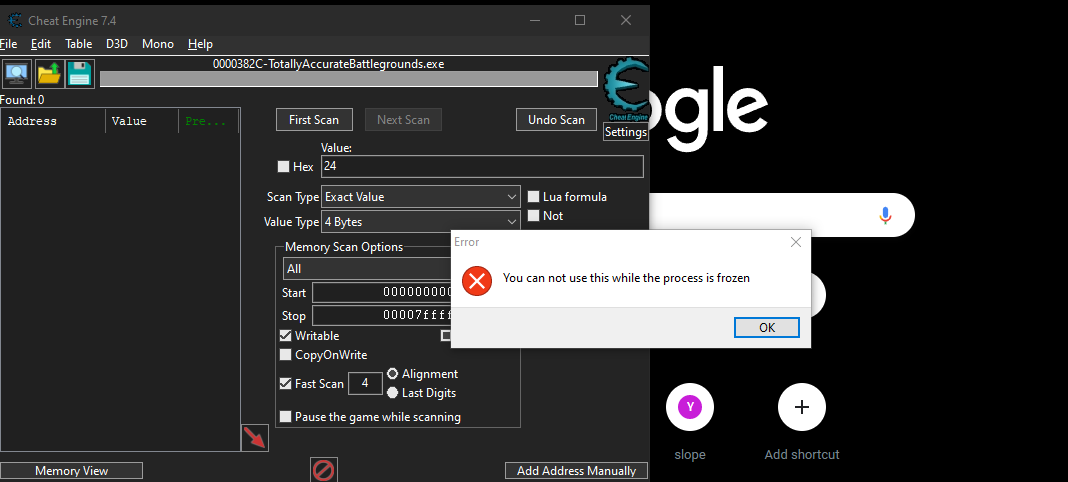Click the Fast Scan alignment value box
This screenshot has width=1068, height=482.
pyautogui.click(x=365, y=384)
